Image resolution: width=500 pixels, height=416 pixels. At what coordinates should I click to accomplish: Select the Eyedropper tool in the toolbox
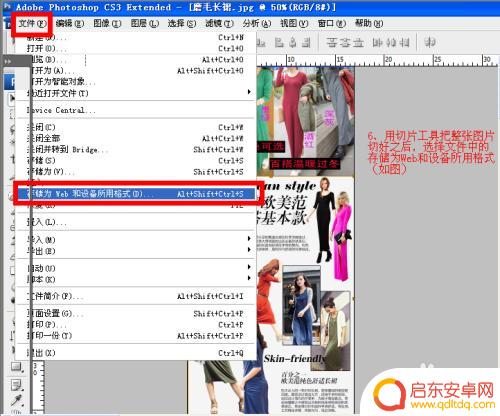tap(16, 401)
